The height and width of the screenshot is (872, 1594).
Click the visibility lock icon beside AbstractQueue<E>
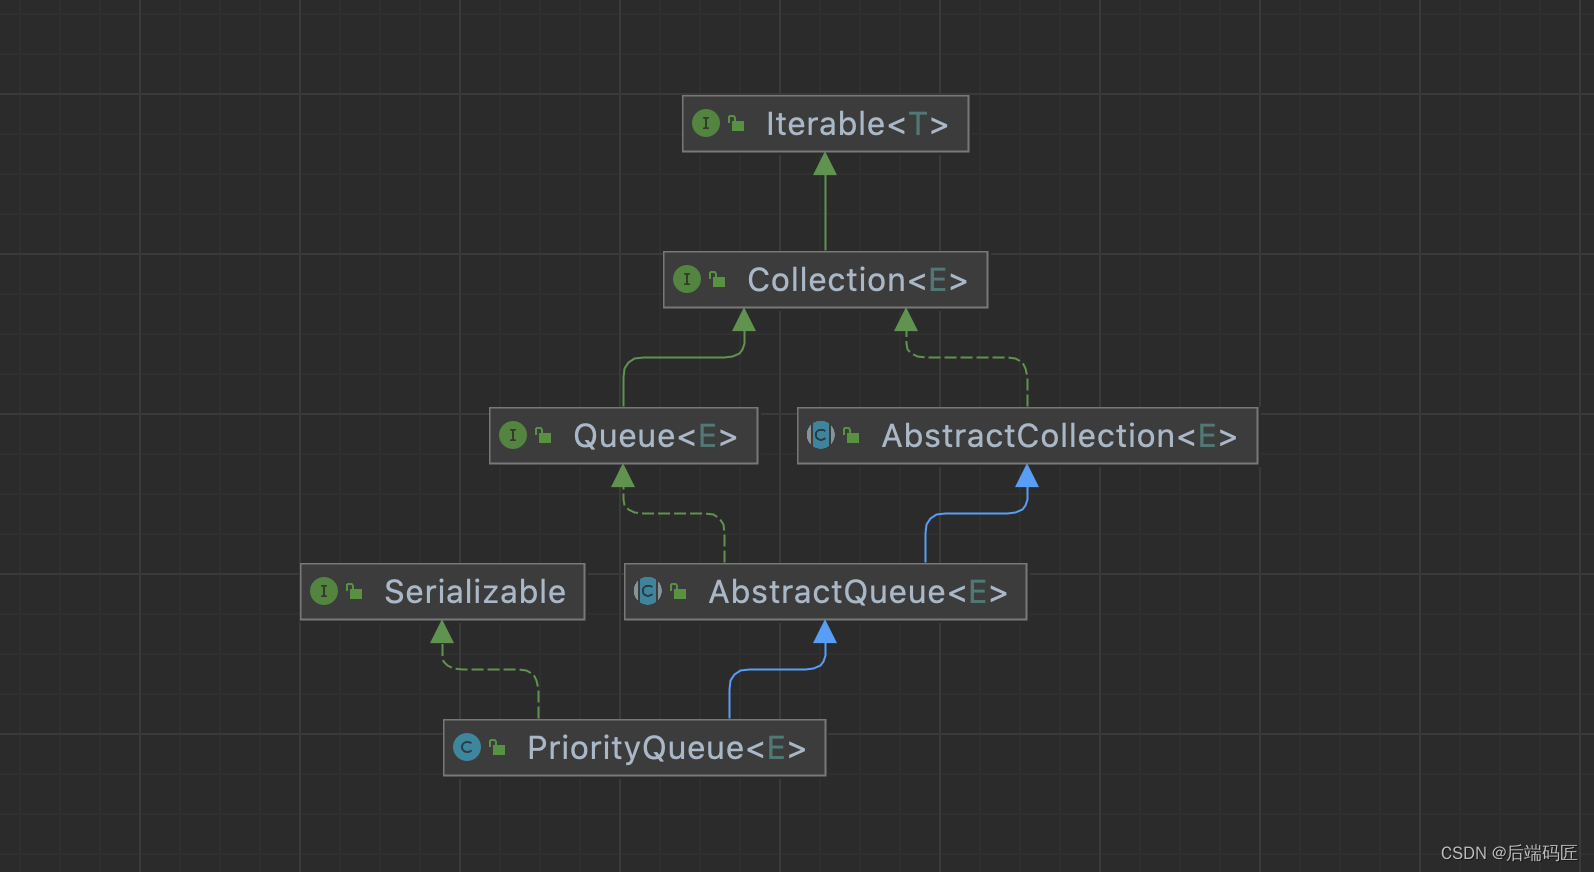coord(679,591)
